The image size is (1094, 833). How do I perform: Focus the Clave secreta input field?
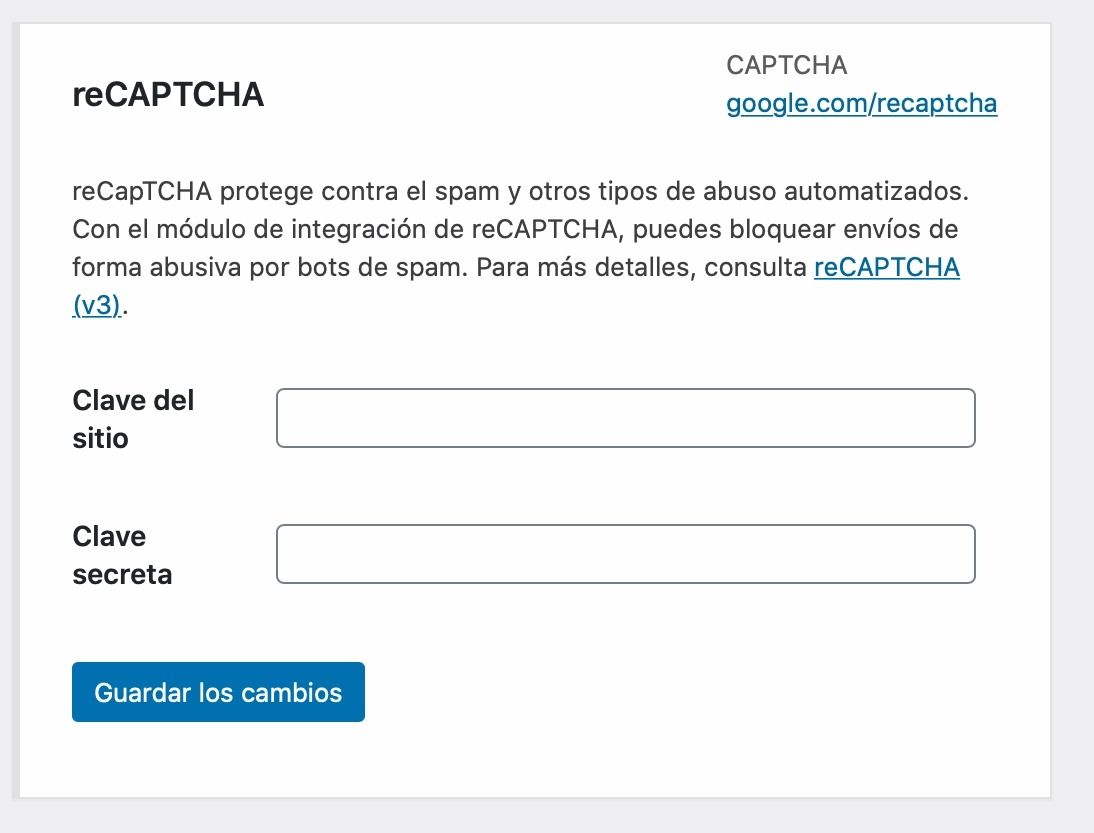626,554
